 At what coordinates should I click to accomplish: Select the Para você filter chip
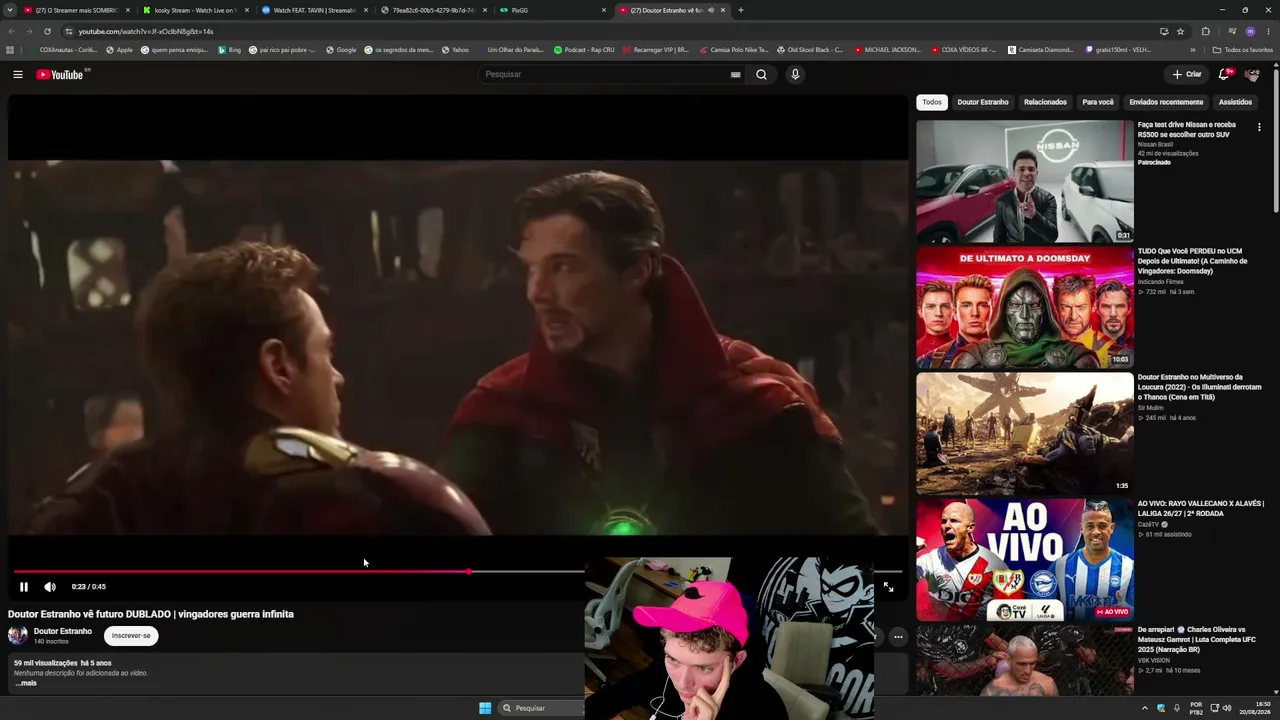[x=1098, y=102]
